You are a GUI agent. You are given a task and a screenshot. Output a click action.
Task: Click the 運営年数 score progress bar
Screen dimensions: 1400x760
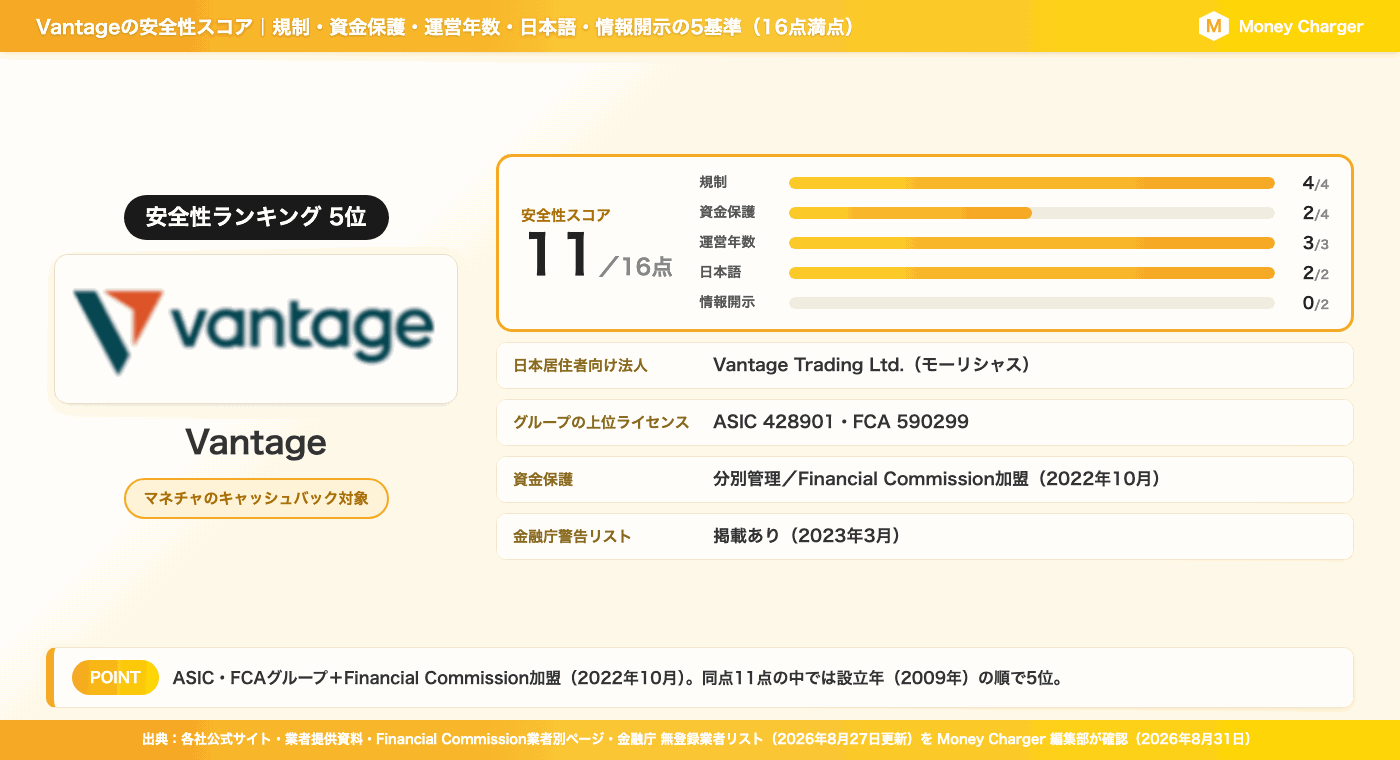1031,243
